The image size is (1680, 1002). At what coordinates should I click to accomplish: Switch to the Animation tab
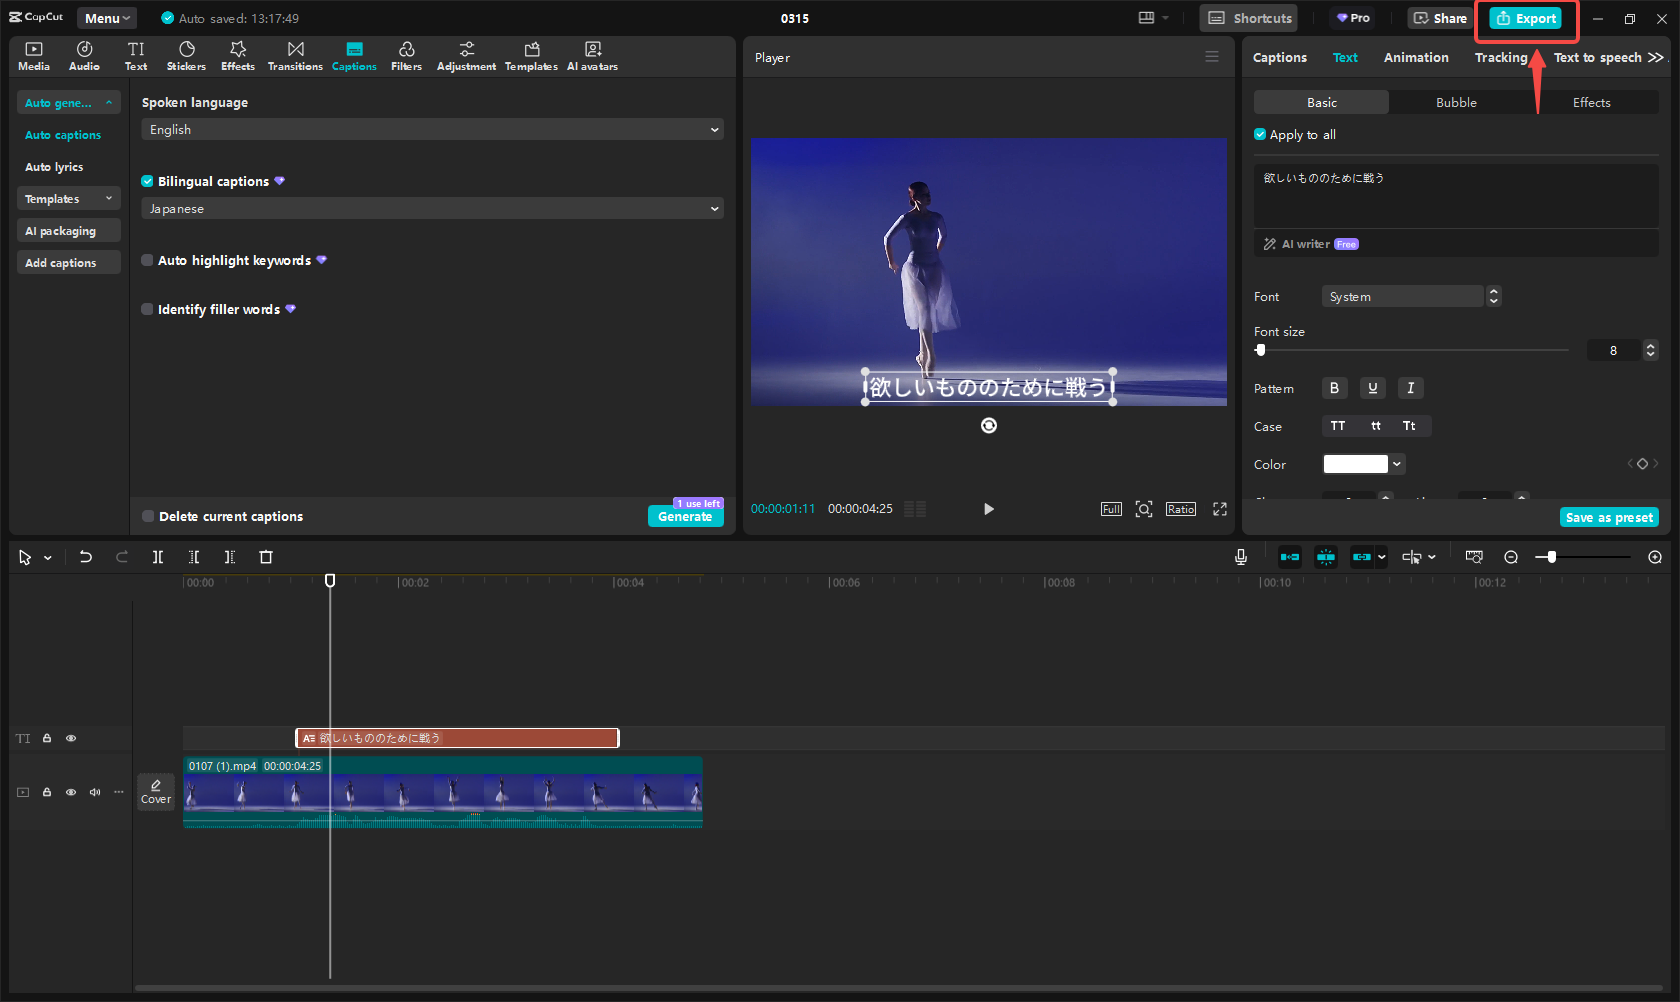pos(1416,58)
